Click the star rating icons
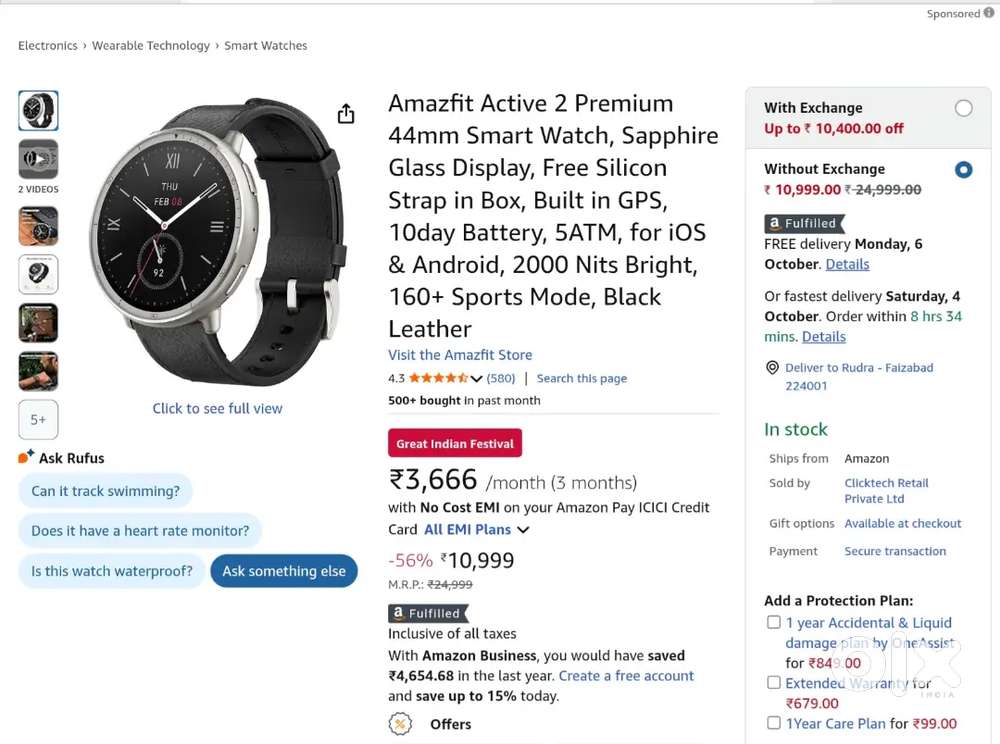1000x744 pixels. pyautogui.click(x=438, y=378)
